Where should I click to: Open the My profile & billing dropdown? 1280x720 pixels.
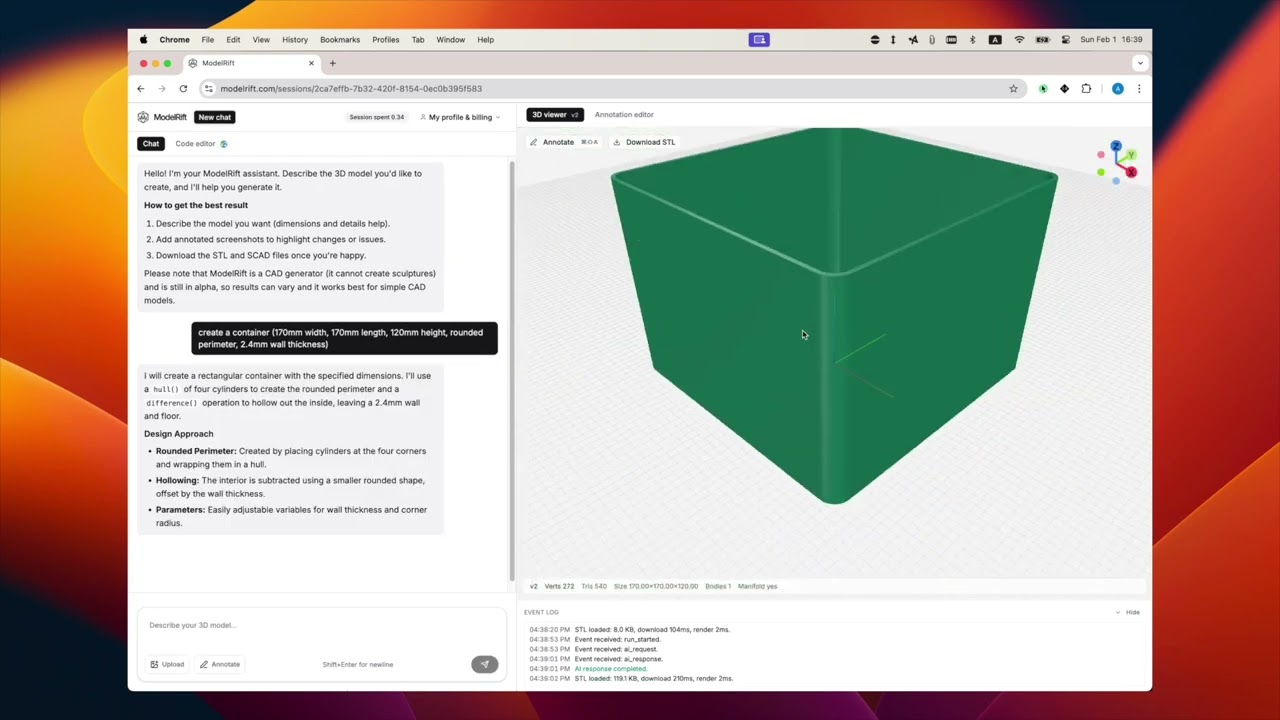point(461,117)
